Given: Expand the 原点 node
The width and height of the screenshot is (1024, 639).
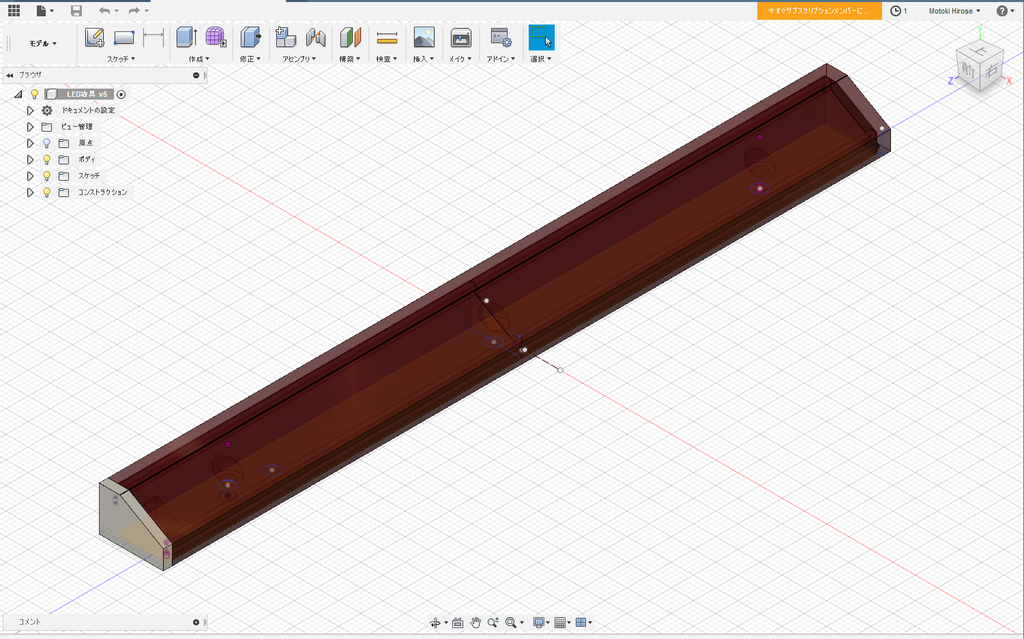Looking at the screenshot, I should coord(30,143).
